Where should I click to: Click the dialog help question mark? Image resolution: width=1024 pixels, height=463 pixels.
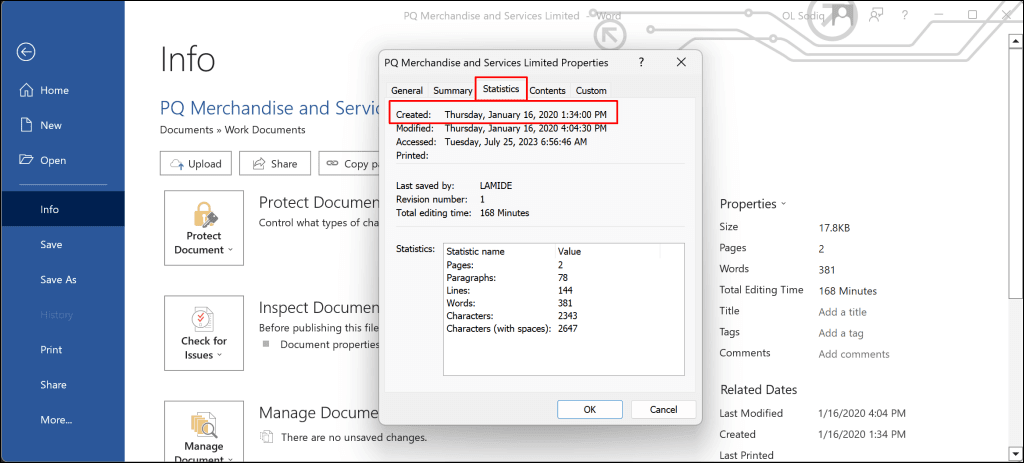pyautogui.click(x=641, y=62)
